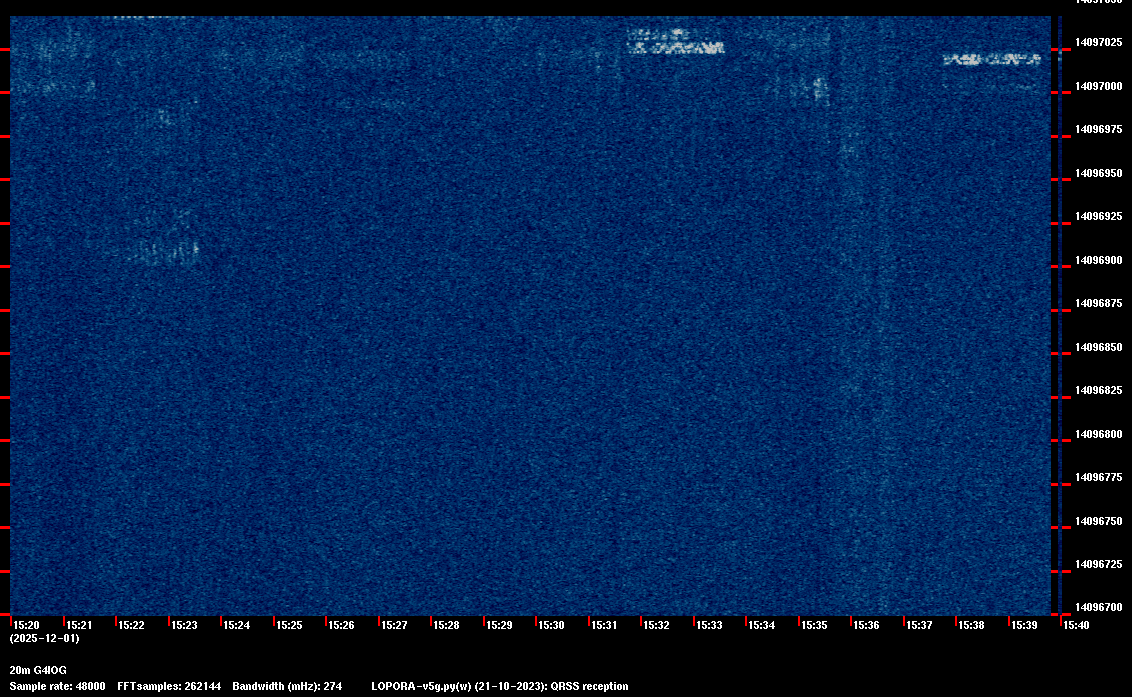
Task: Click the Sample rate: 48000 text
Action: pos(58,686)
